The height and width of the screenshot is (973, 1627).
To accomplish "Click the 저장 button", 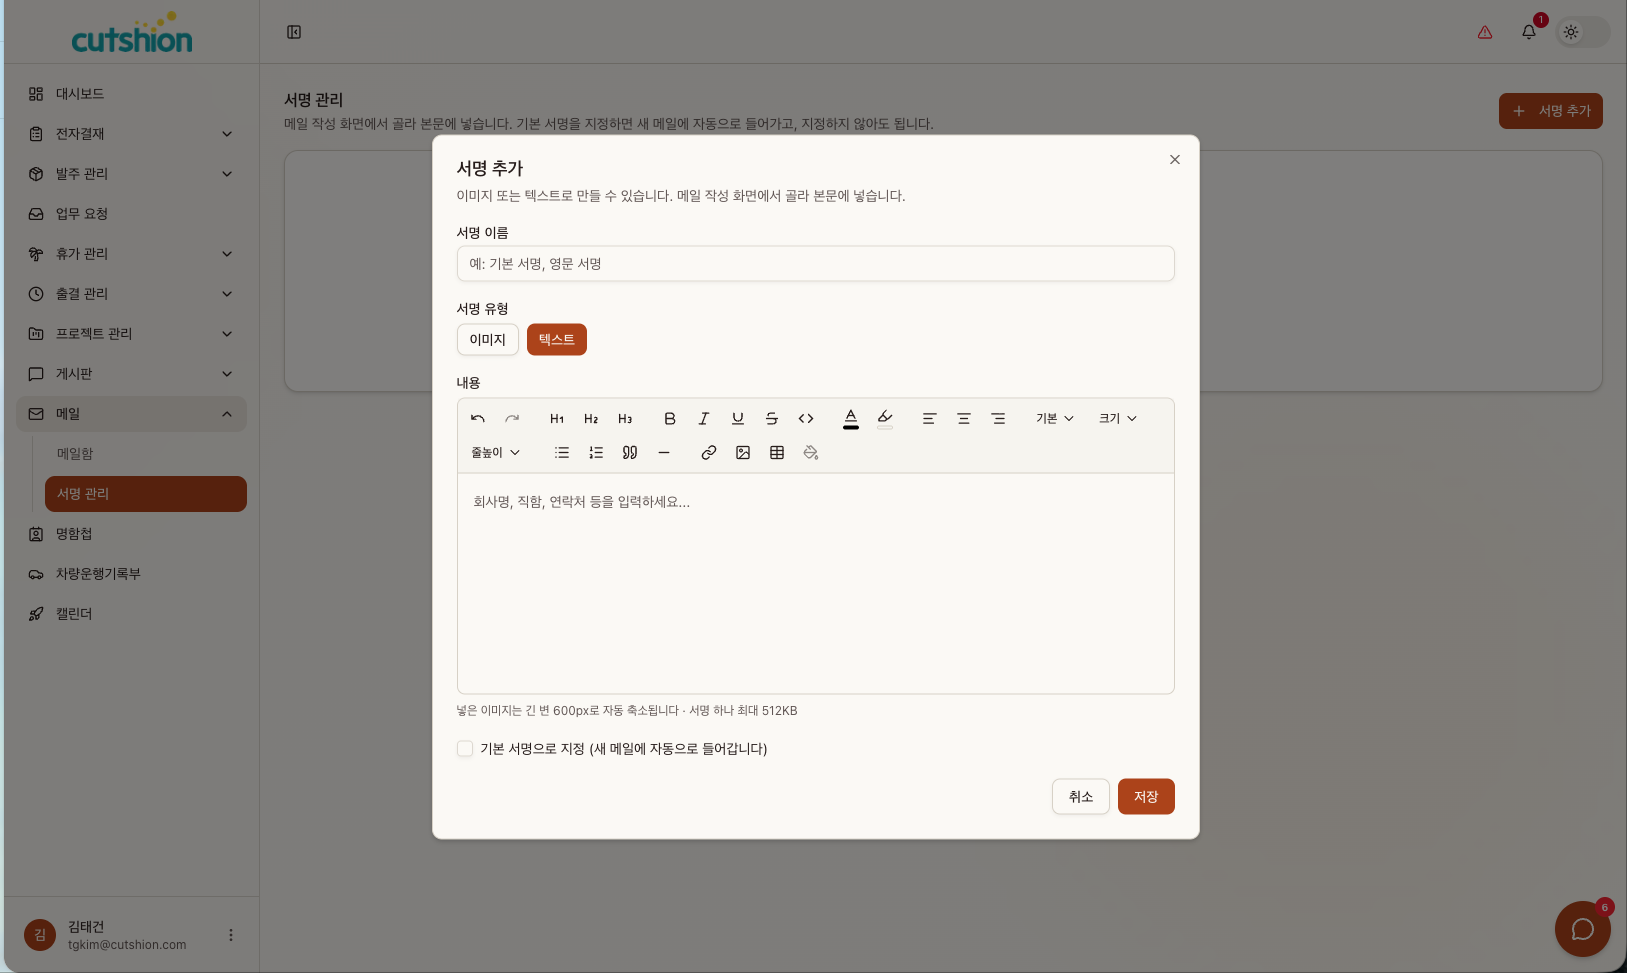I will 1146,797.
